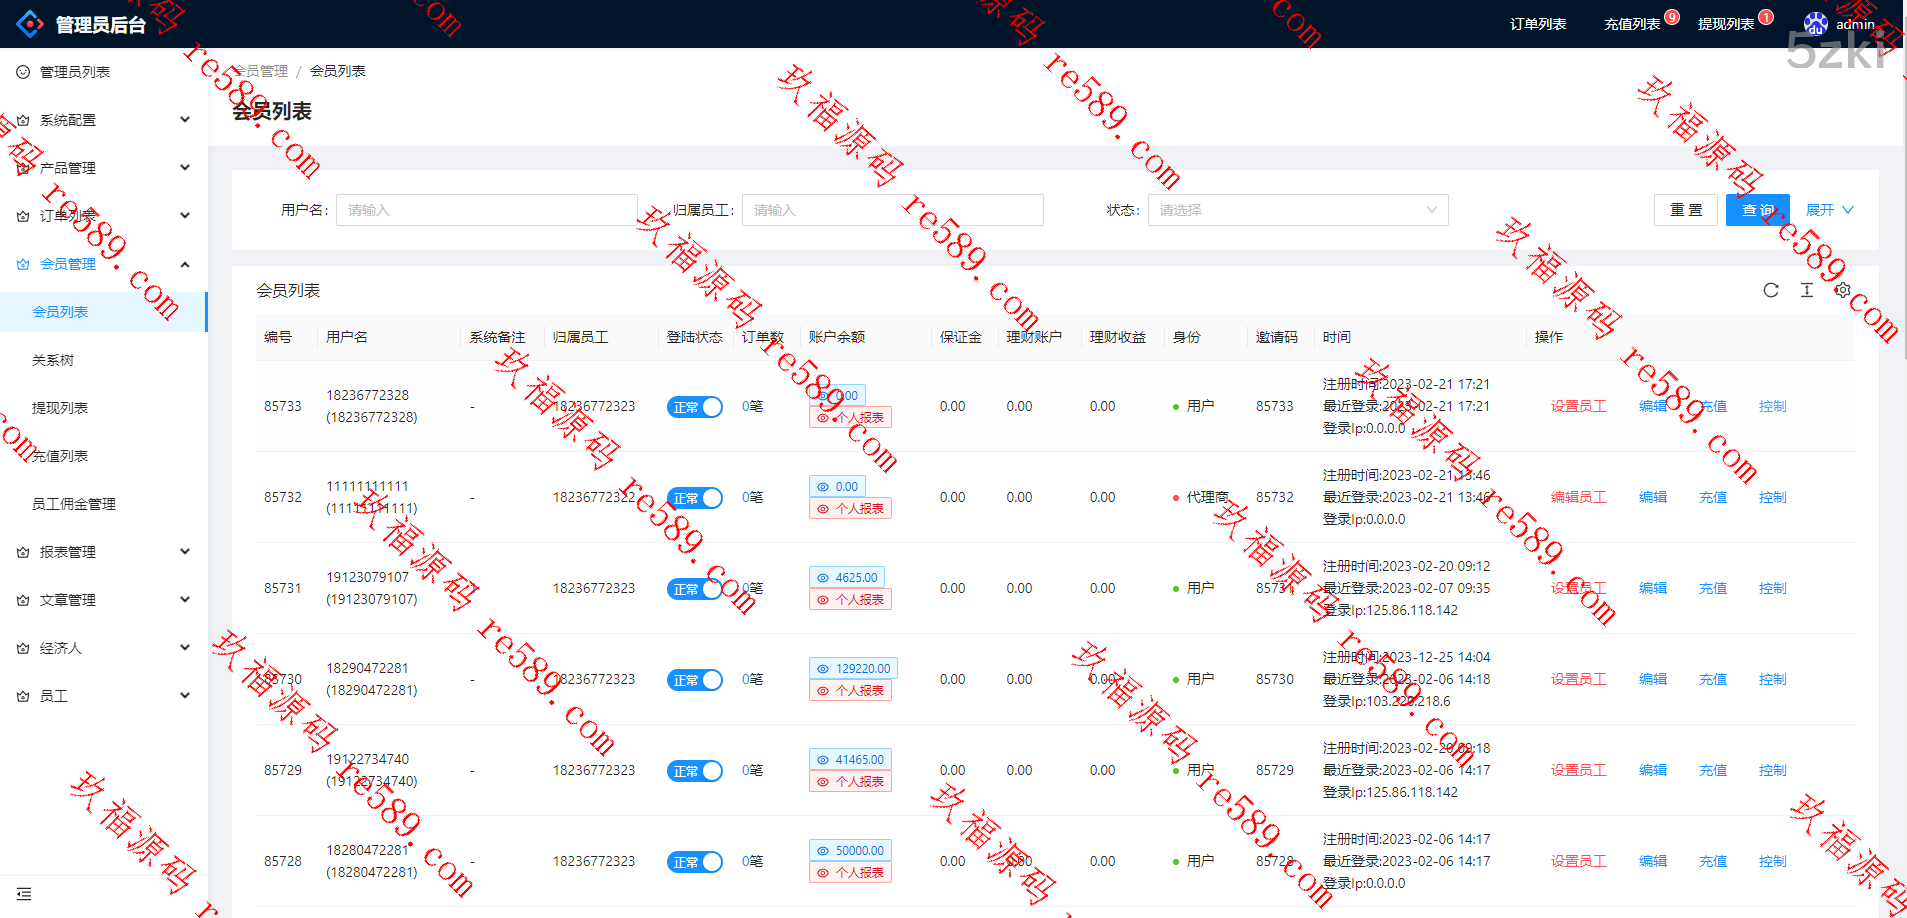Click the 查询 search button
The width and height of the screenshot is (1907, 918).
pos(1757,210)
